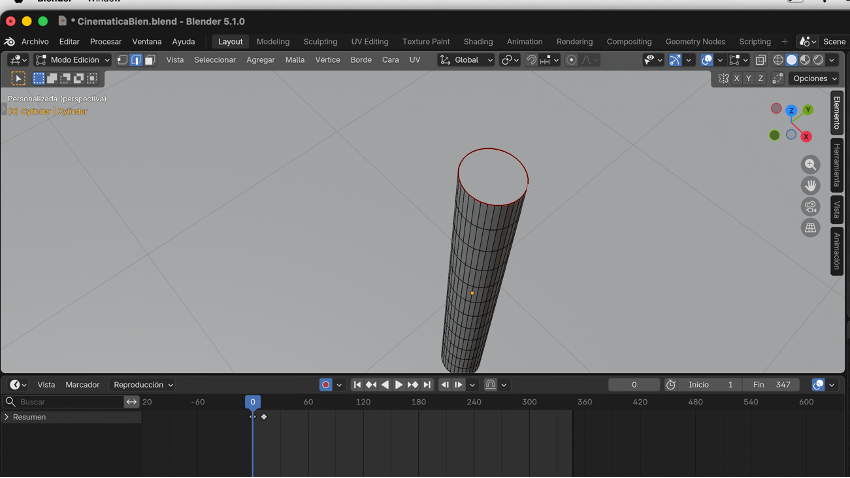This screenshot has height=478, width=850.
Task: Open the Malla menu
Action: pyautogui.click(x=295, y=60)
